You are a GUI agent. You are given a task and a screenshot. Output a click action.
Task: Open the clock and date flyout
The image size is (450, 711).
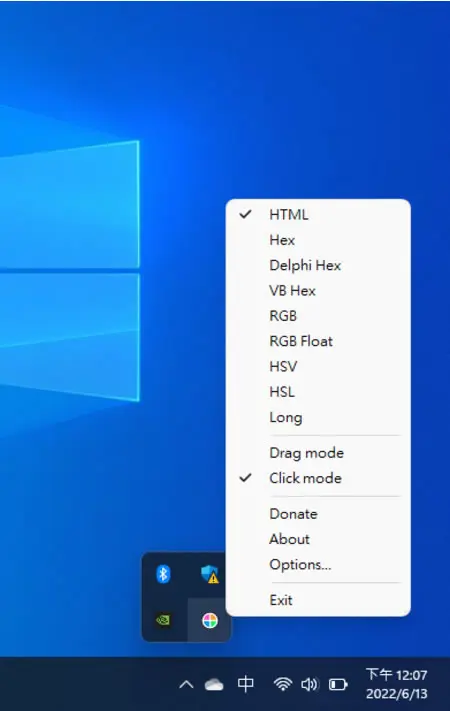396,684
